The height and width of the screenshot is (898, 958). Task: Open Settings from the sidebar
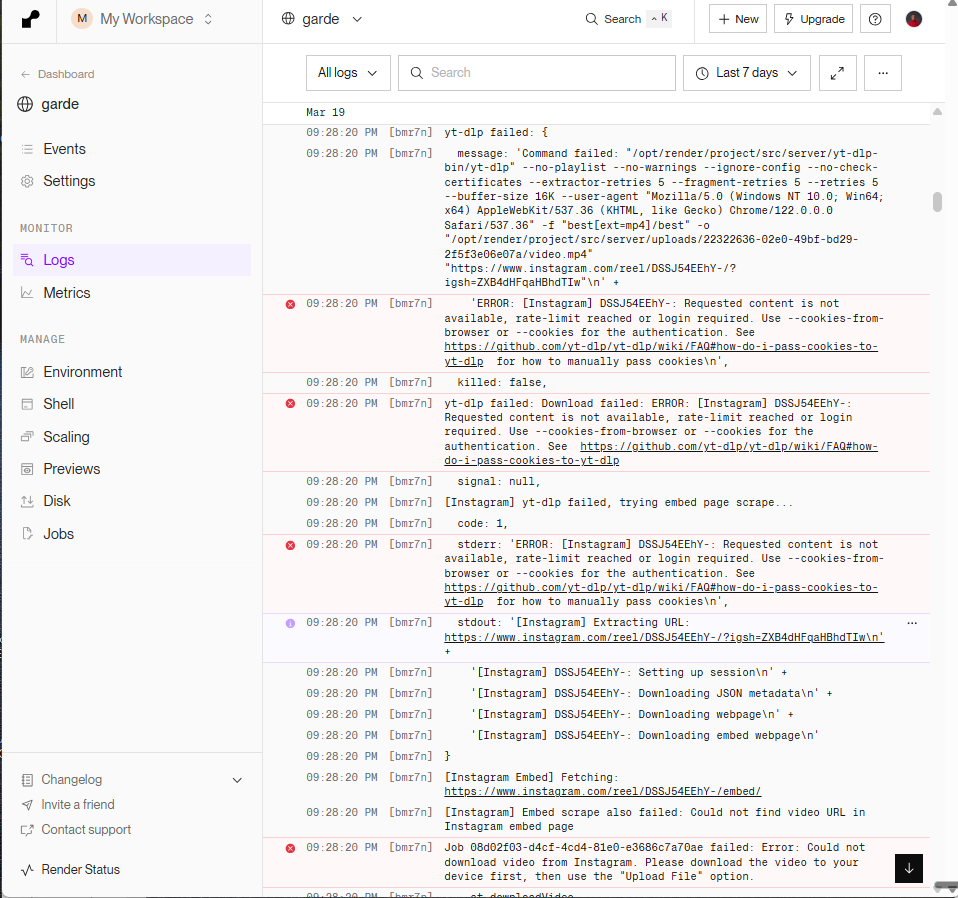coord(29,181)
